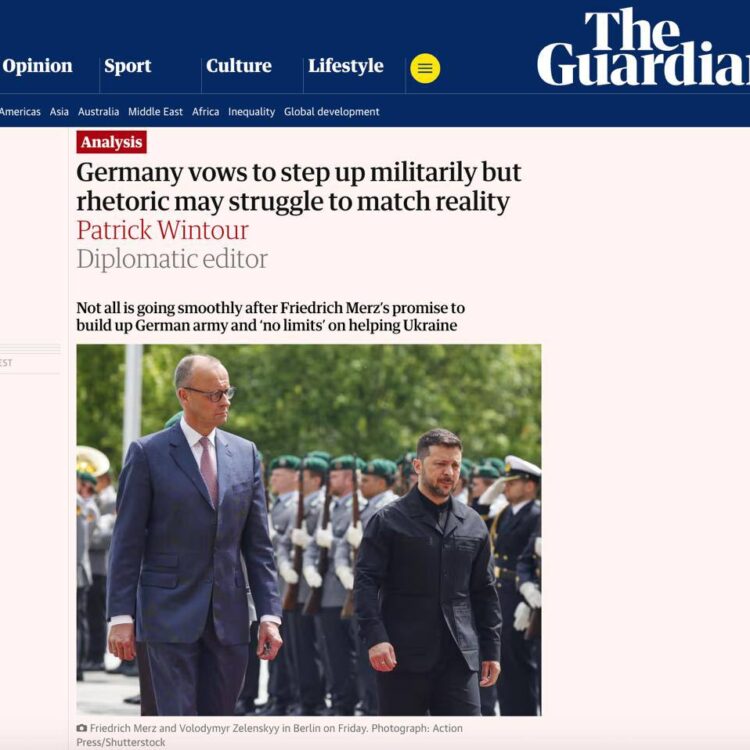750x750 pixels.
Task: Open the yellow hamburger menu button
Action: [x=425, y=68]
